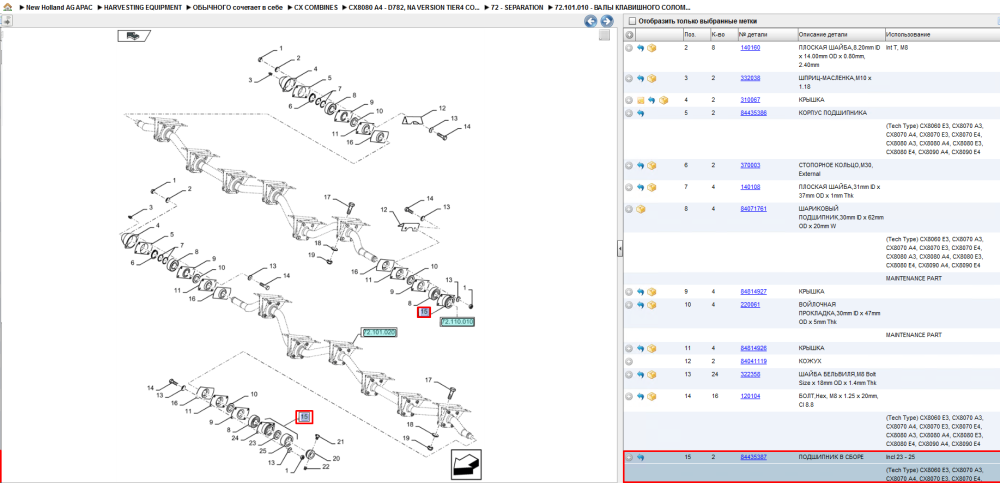Go to the home icon in breadcrumb
Viewport: 1000px width, 483px height.
[x=8, y=8]
